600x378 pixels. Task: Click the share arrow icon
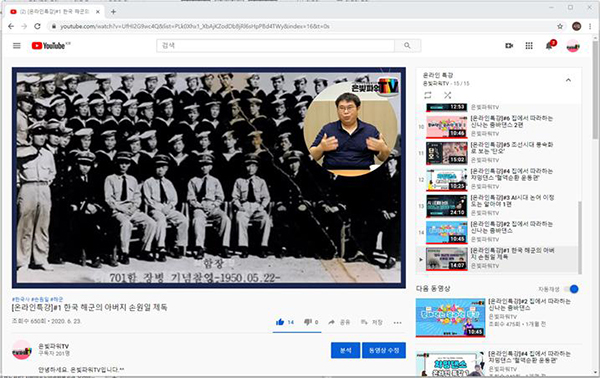(x=331, y=322)
